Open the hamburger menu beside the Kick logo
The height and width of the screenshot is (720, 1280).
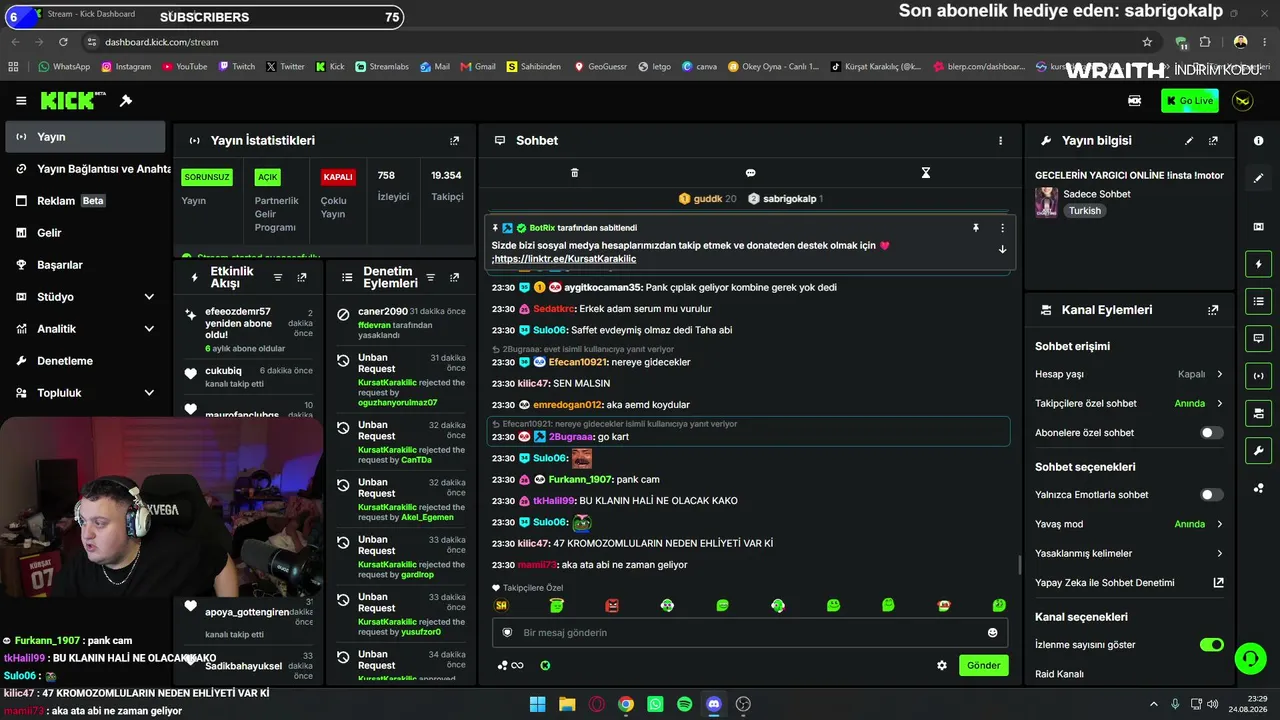point(21,101)
